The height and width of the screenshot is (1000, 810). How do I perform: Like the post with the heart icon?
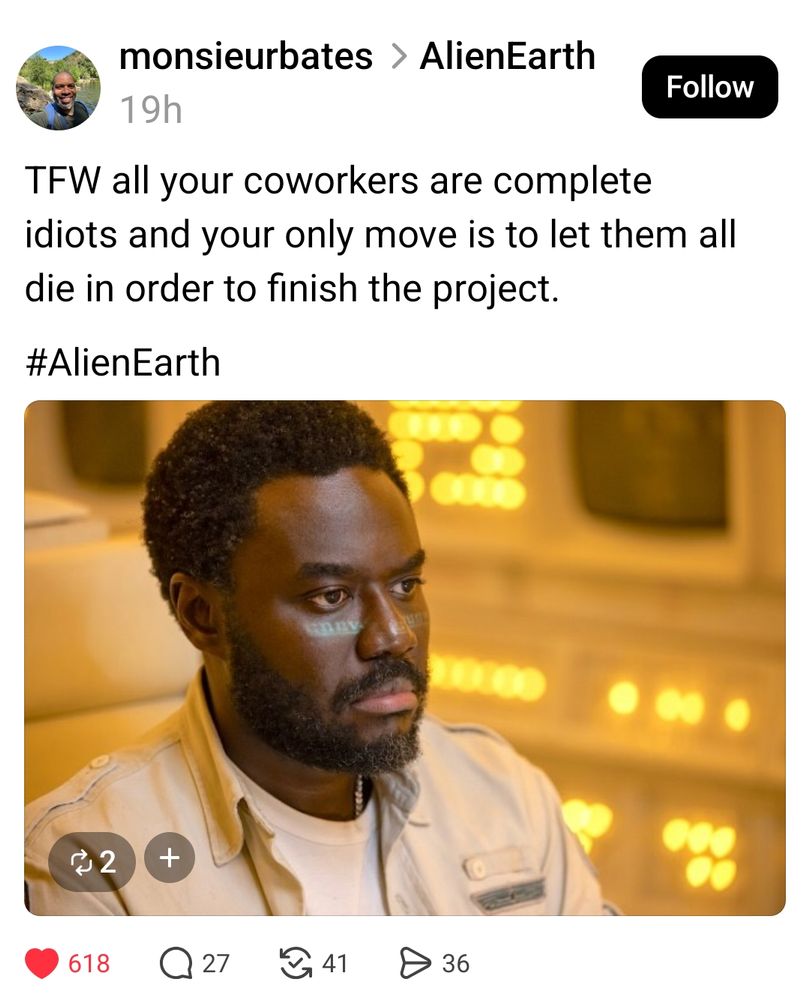tap(42, 963)
